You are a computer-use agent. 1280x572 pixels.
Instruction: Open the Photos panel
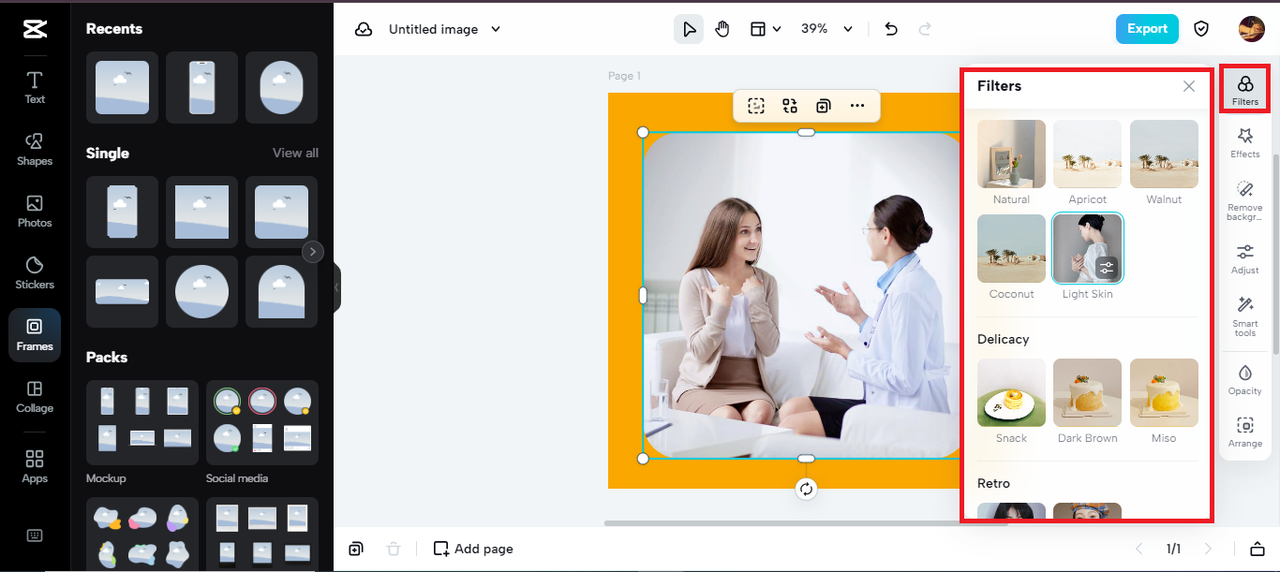click(x=35, y=211)
